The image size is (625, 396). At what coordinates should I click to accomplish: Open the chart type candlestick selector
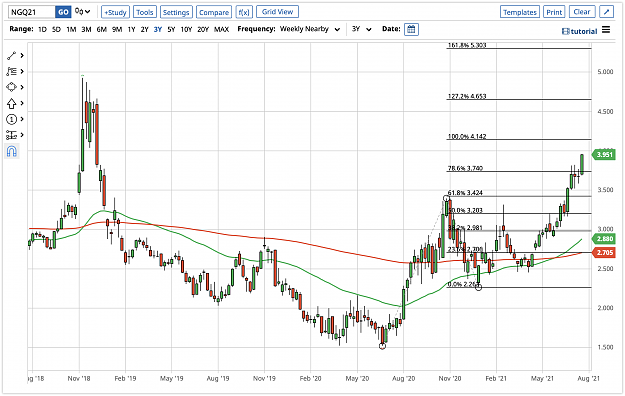(83, 12)
